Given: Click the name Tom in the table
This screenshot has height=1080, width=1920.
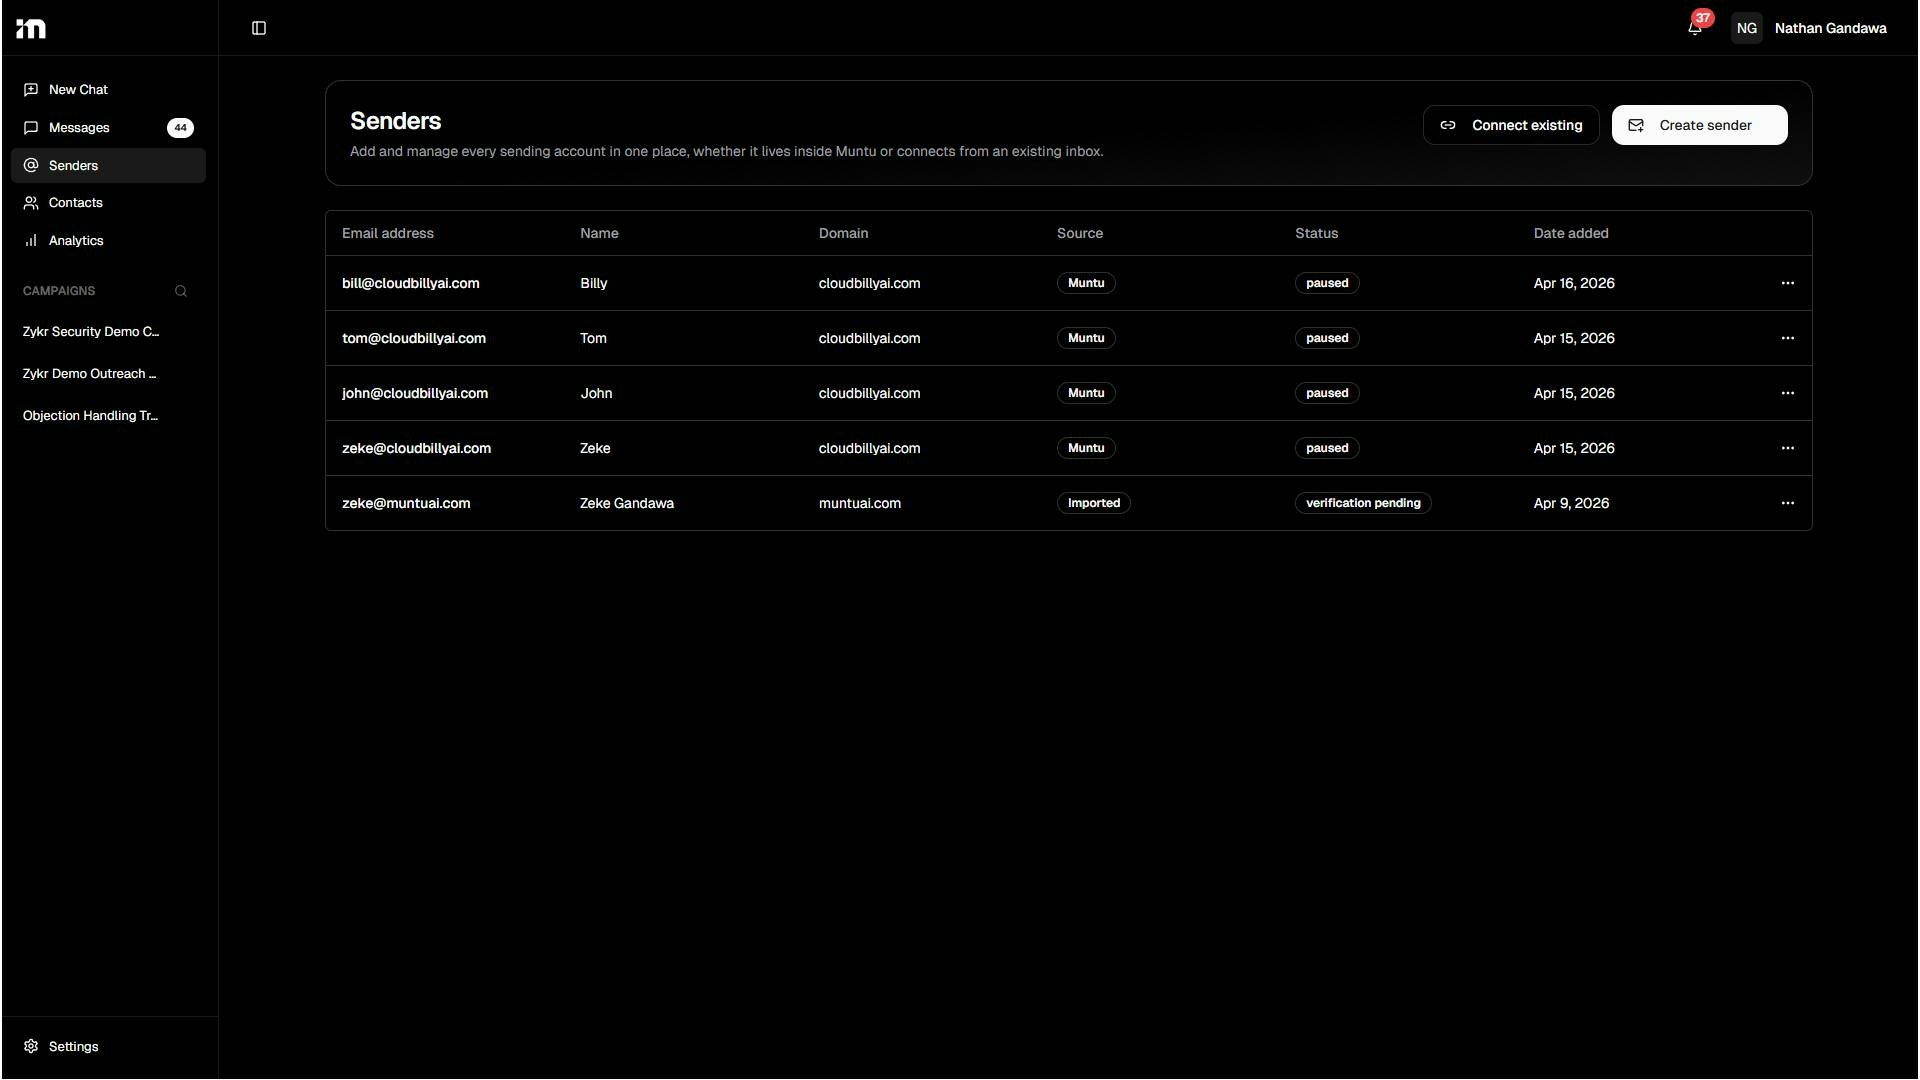Looking at the screenshot, I should 593,339.
